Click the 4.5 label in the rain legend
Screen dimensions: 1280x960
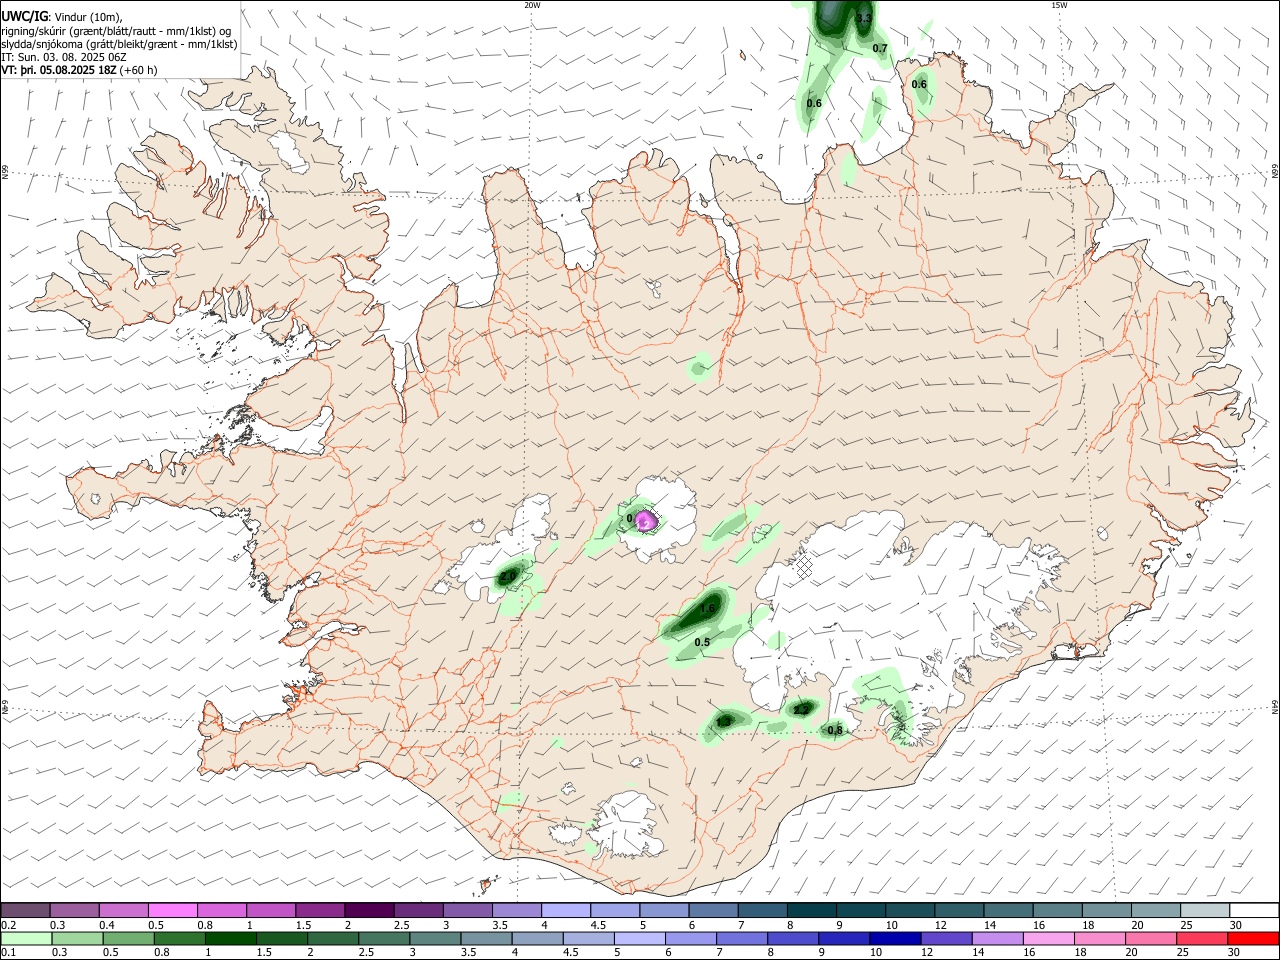tap(569, 953)
